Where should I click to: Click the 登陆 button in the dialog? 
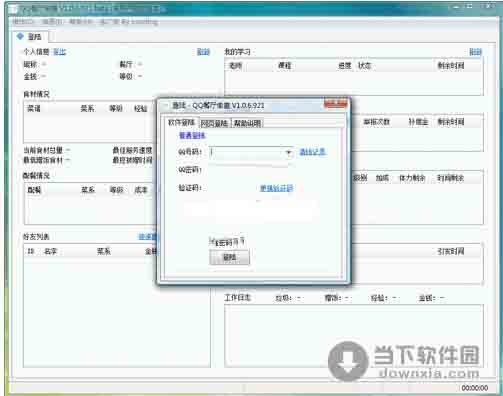(229, 257)
